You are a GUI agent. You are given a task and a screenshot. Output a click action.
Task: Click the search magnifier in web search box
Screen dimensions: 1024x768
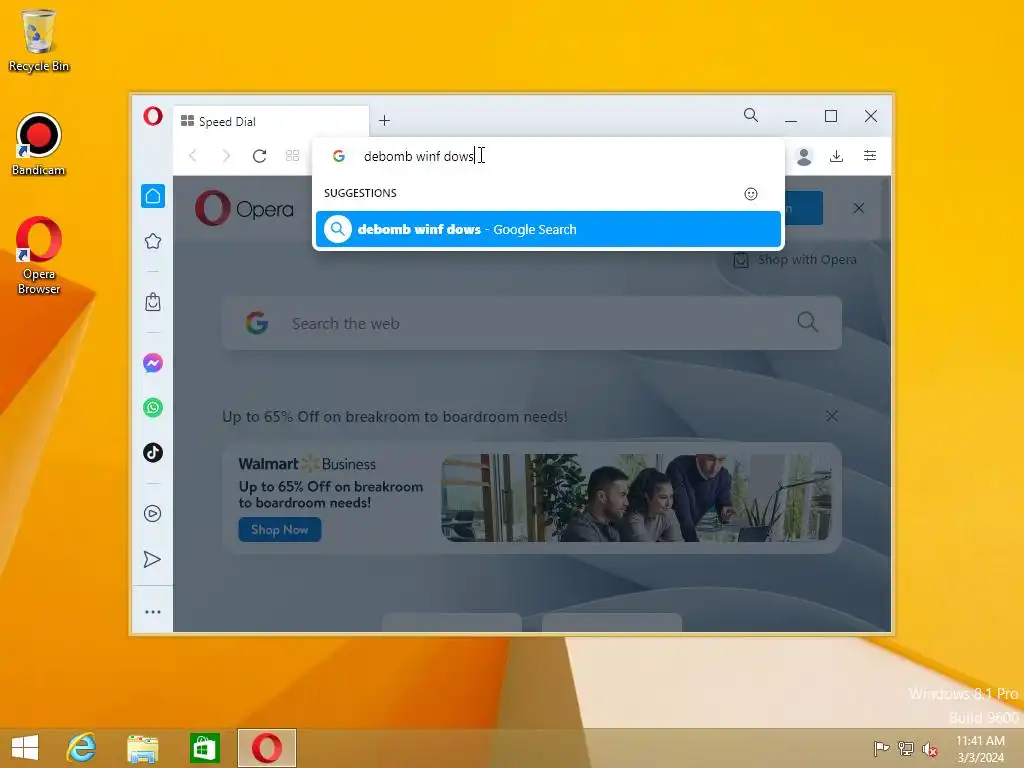tap(808, 322)
